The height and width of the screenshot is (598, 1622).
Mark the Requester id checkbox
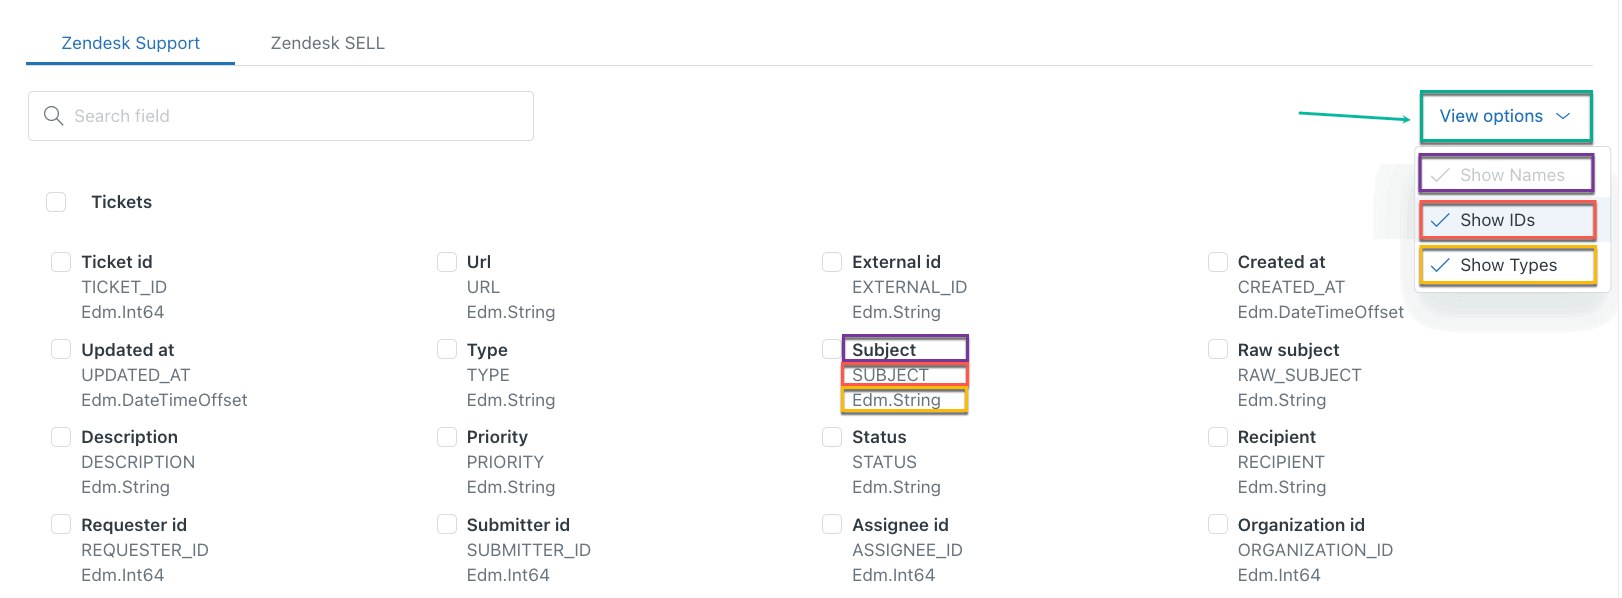(x=61, y=525)
